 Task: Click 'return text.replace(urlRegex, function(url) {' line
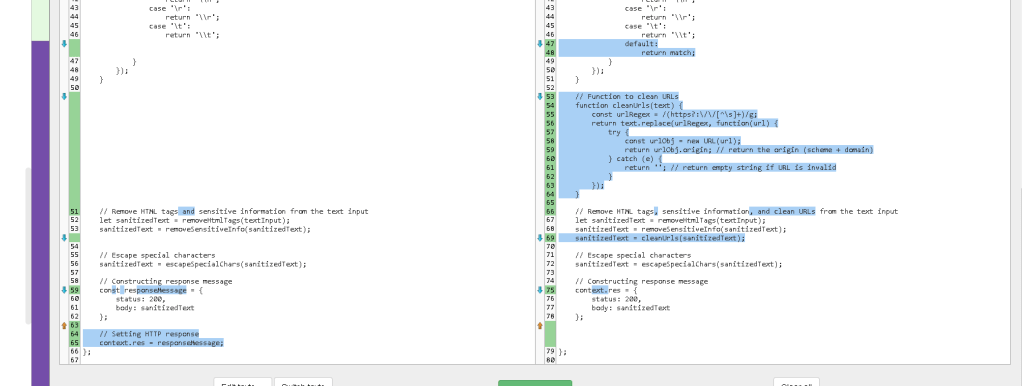685,123
